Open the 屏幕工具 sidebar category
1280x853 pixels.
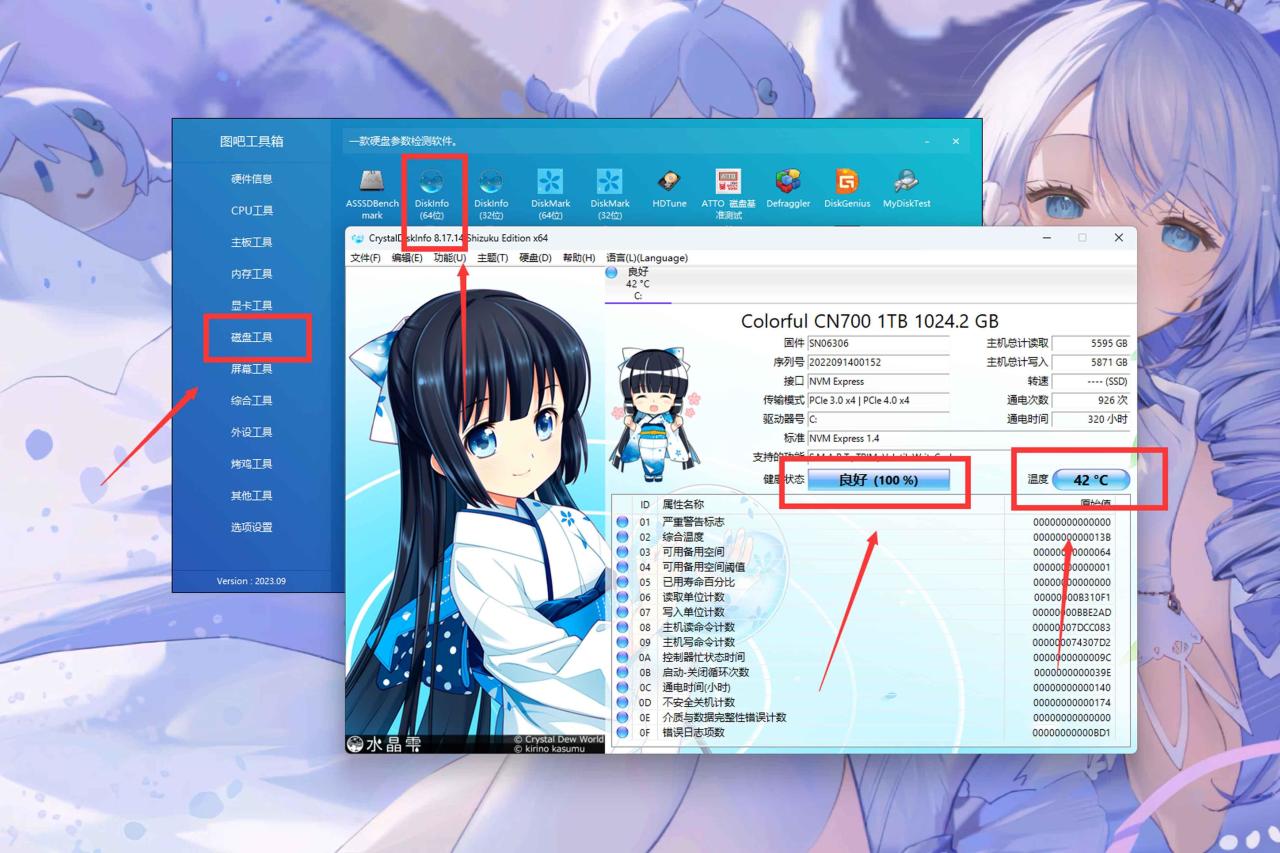251,369
